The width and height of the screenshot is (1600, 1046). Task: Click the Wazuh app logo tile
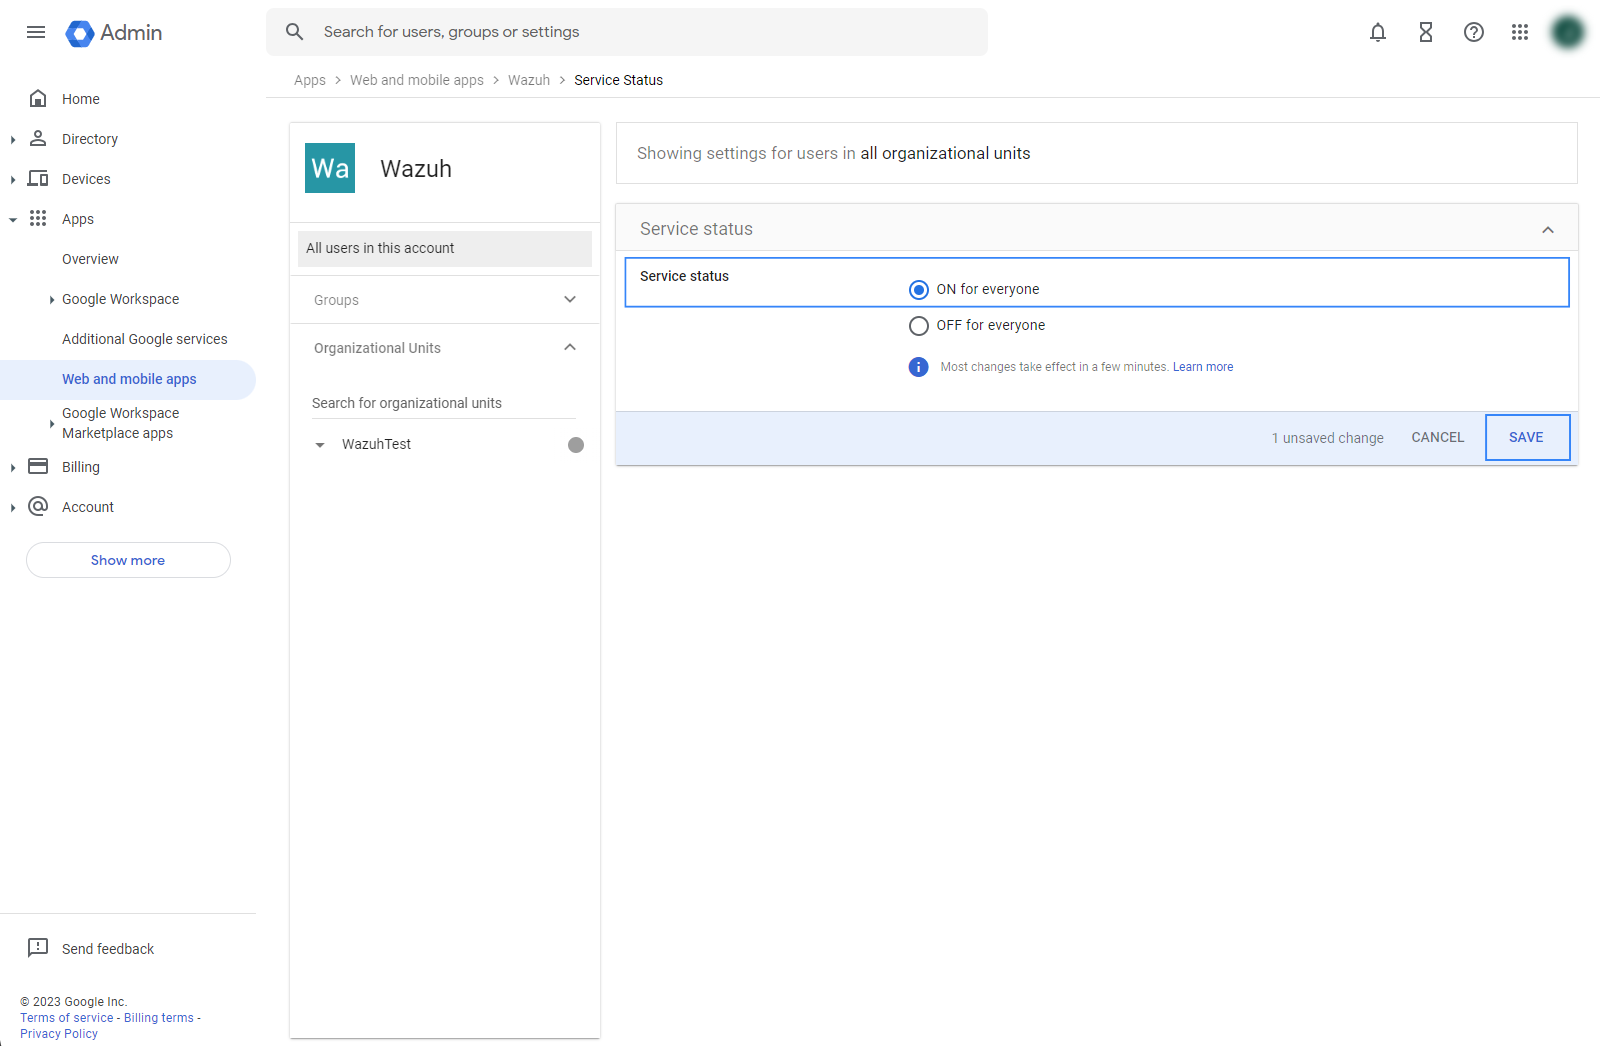click(x=330, y=168)
